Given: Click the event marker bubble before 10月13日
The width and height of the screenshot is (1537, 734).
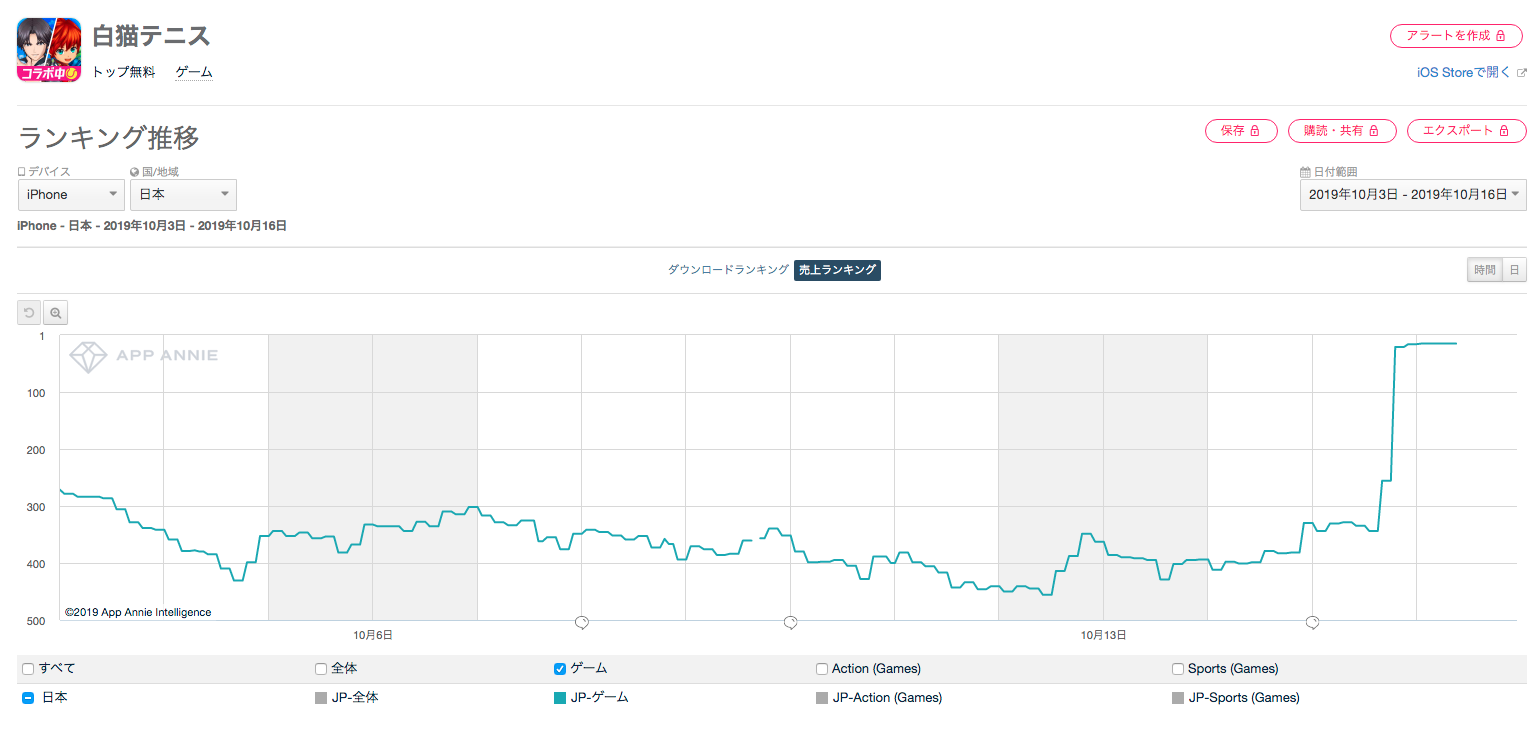Looking at the screenshot, I should 790,622.
